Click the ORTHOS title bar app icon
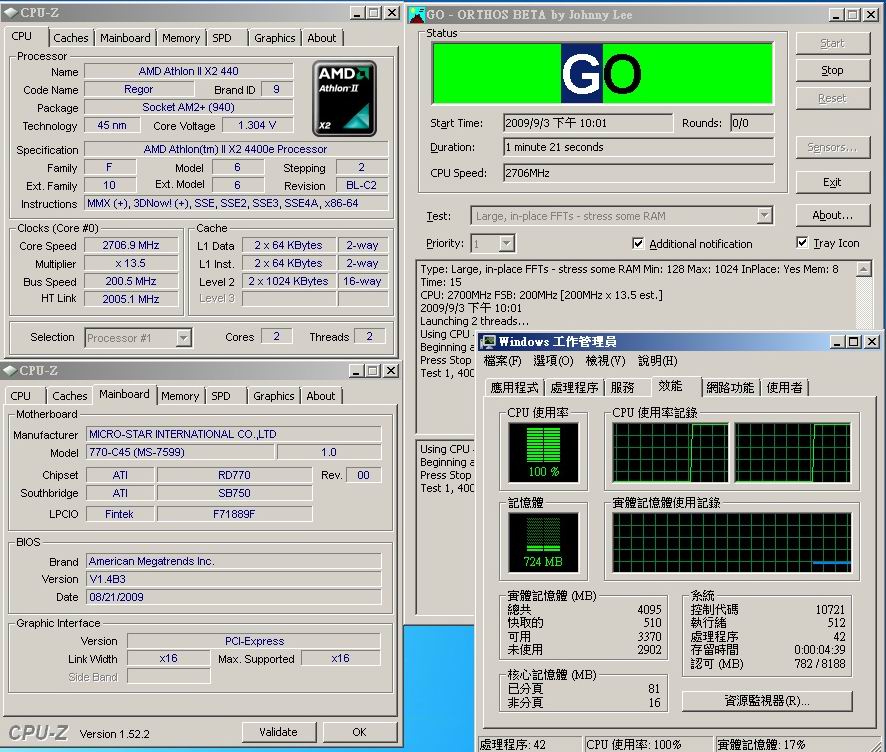Image resolution: width=886 pixels, height=752 pixels. pyautogui.click(x=417, y=15)
